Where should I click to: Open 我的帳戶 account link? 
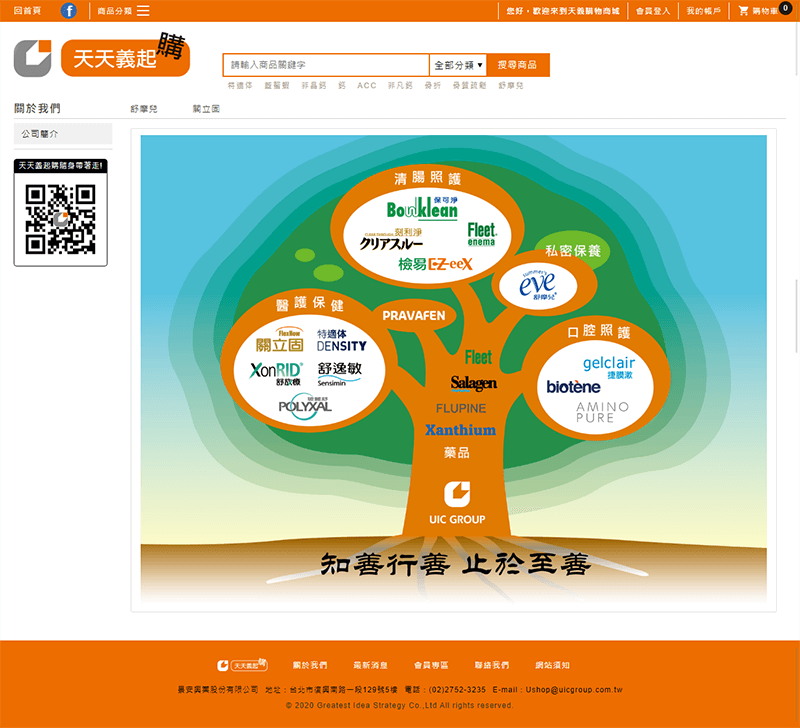[x=703, y=11]
